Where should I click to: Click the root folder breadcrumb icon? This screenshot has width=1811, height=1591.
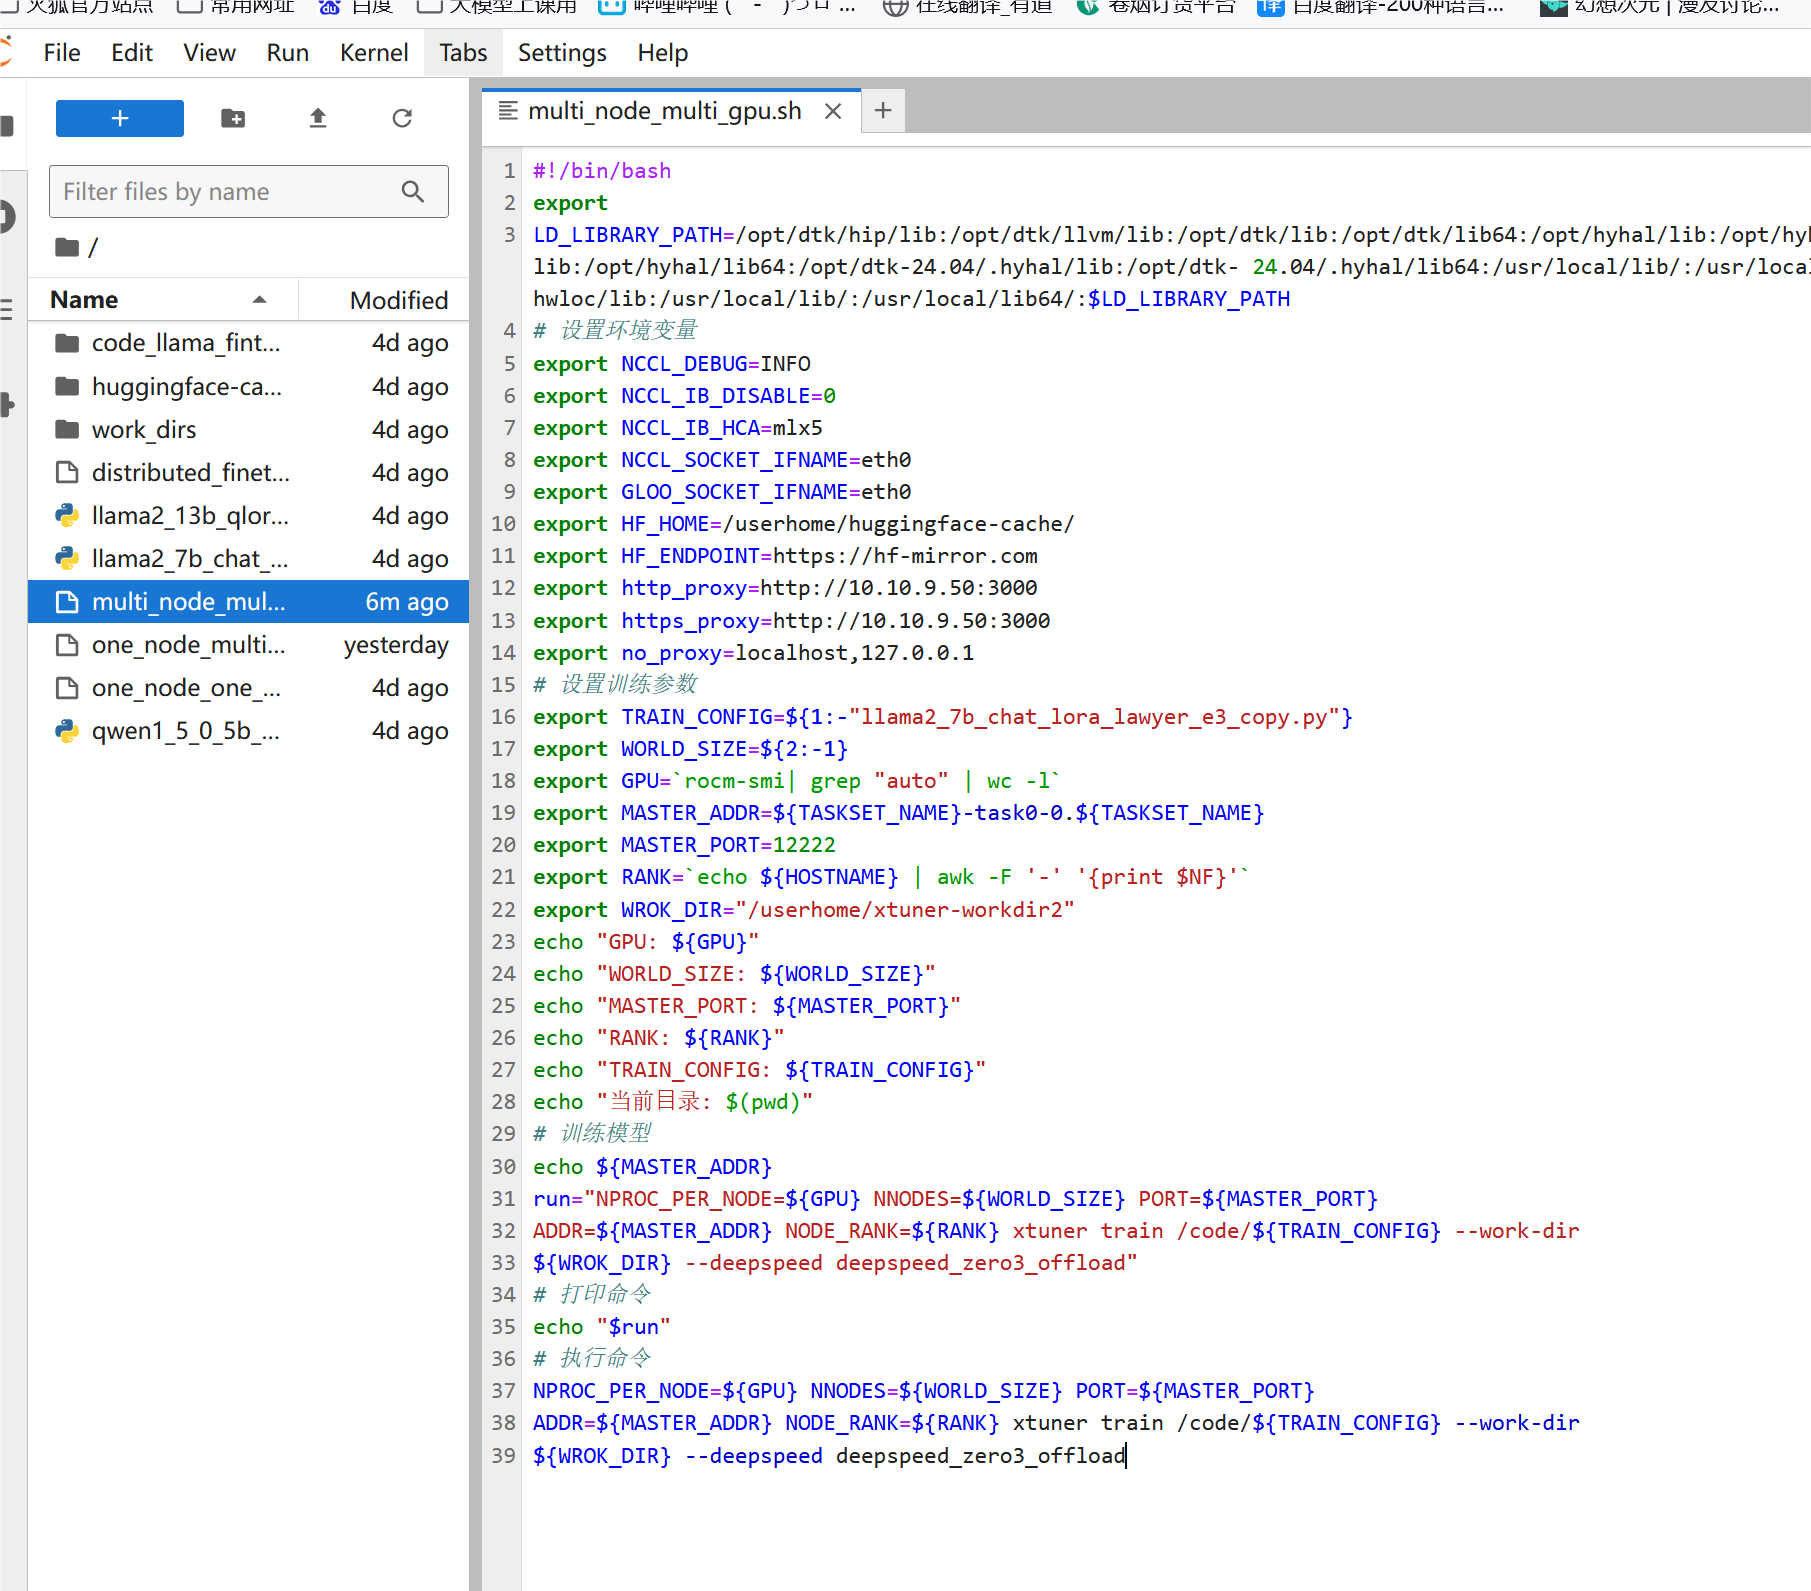click(x=67, y=247)
